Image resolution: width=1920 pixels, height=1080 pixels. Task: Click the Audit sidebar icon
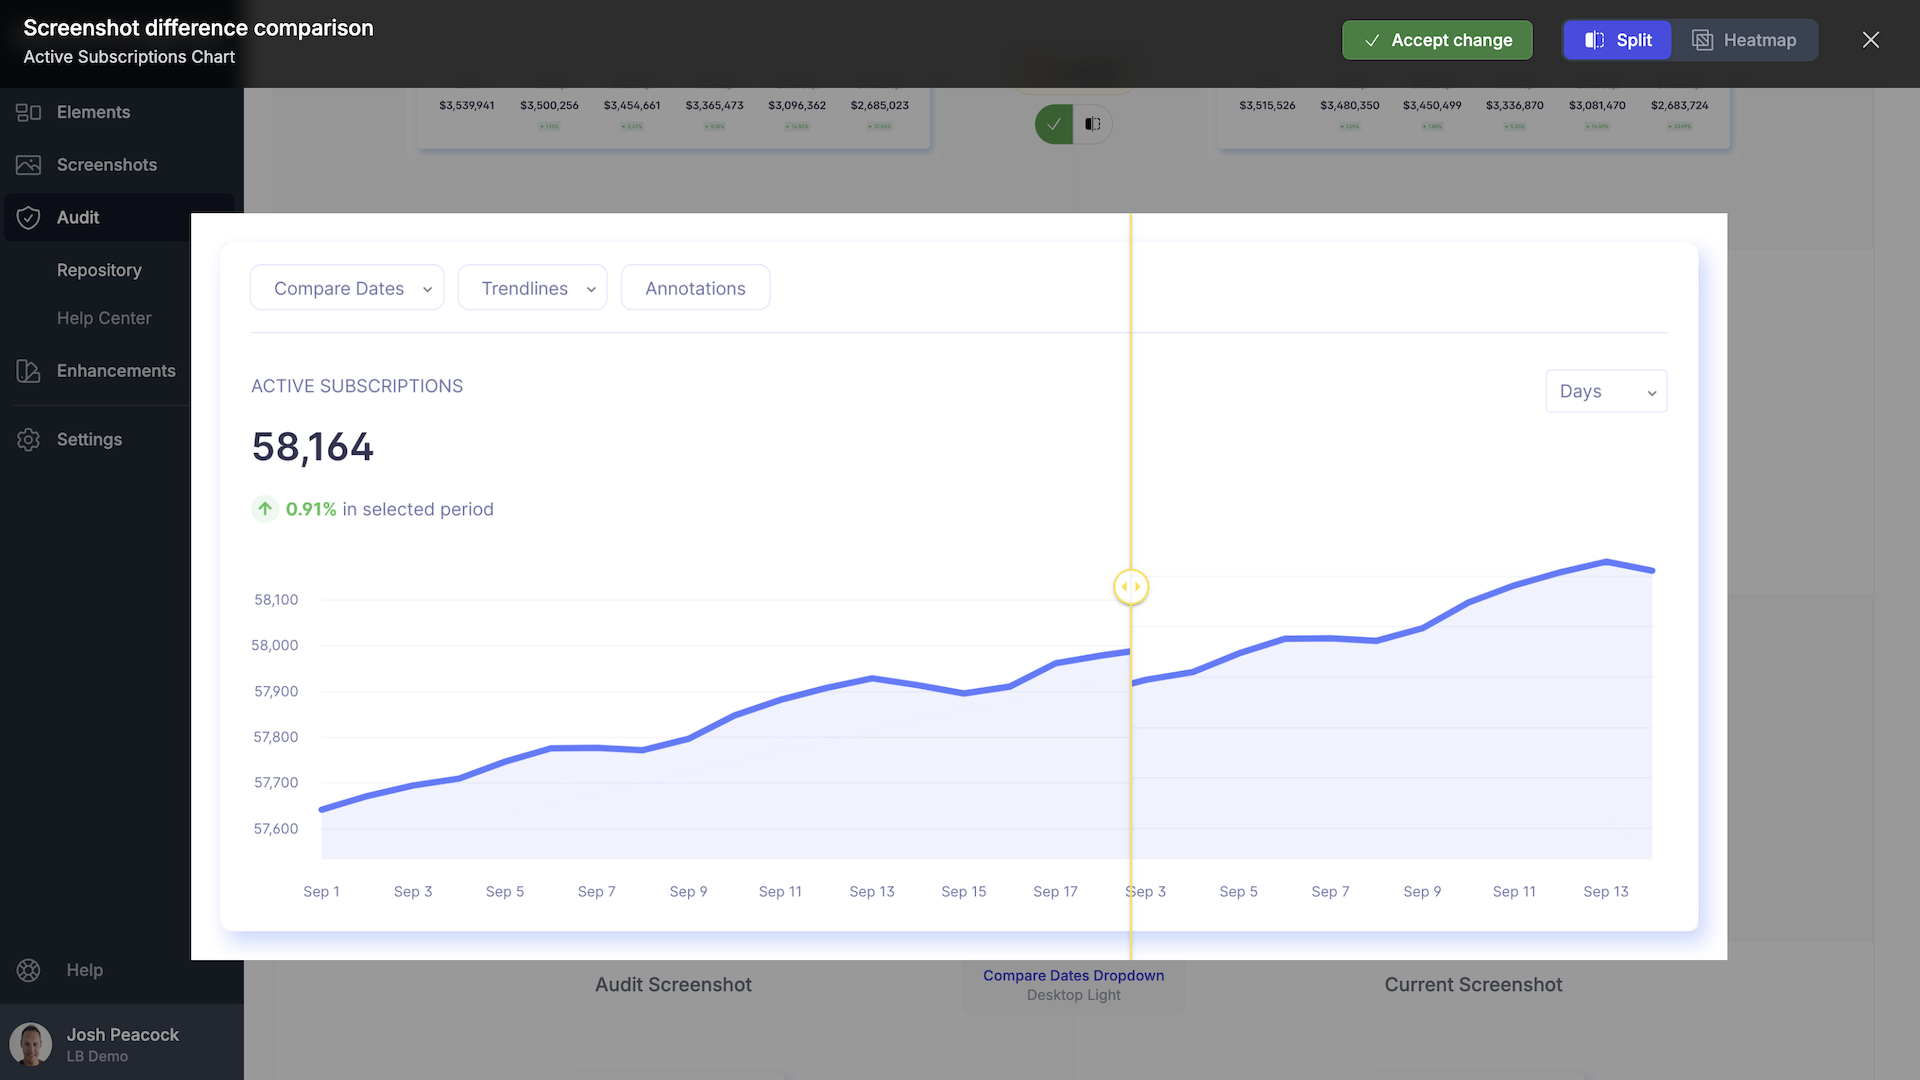(28, 216)
